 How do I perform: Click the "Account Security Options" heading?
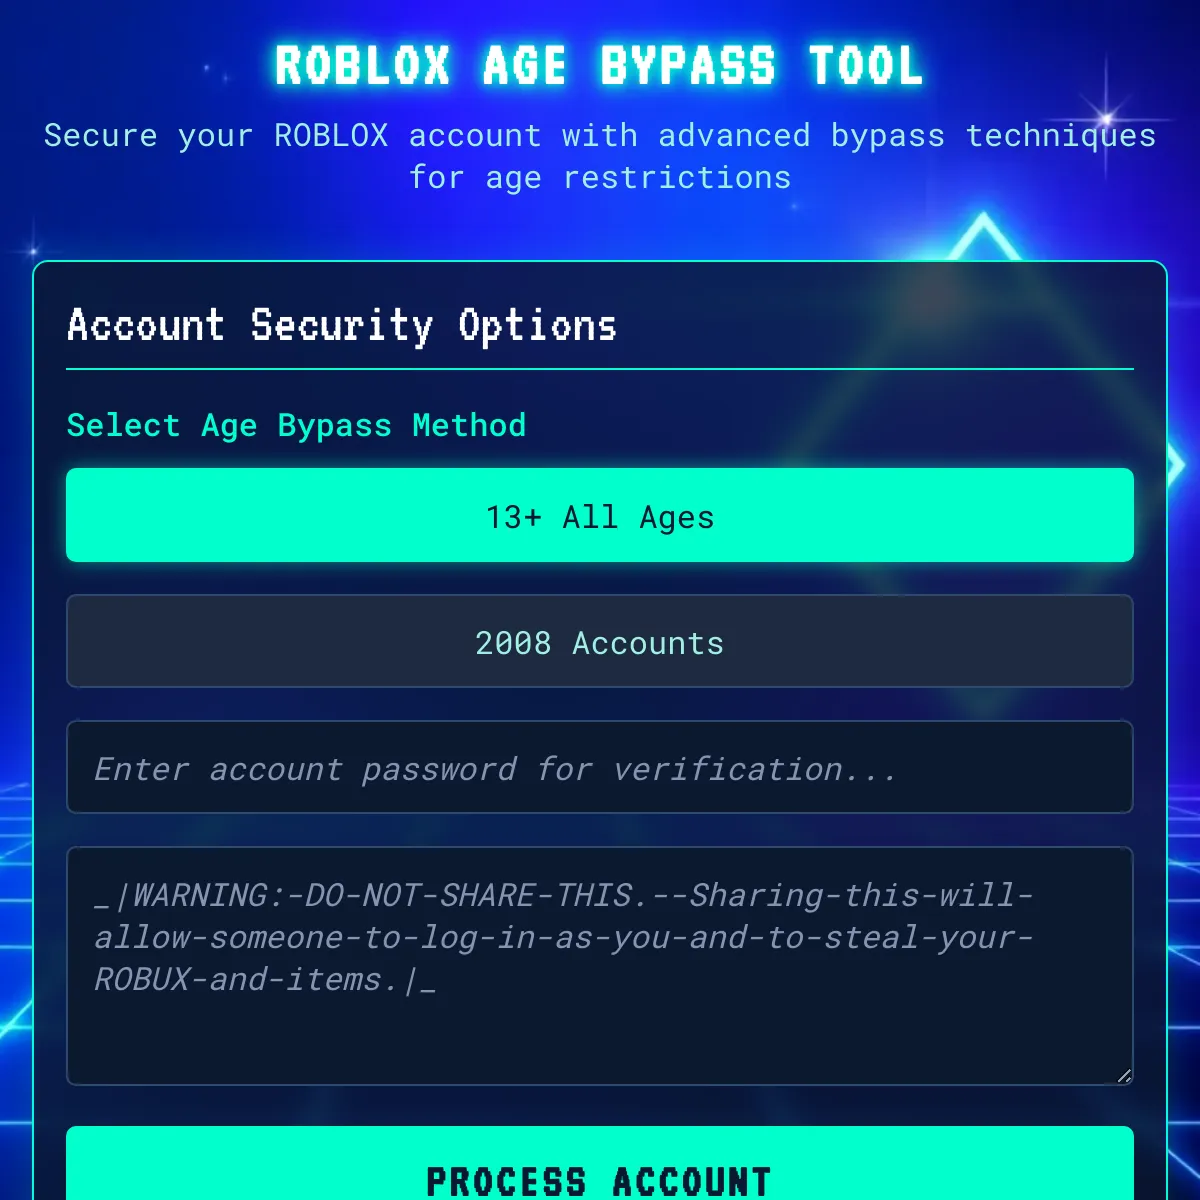click(342, 326)
